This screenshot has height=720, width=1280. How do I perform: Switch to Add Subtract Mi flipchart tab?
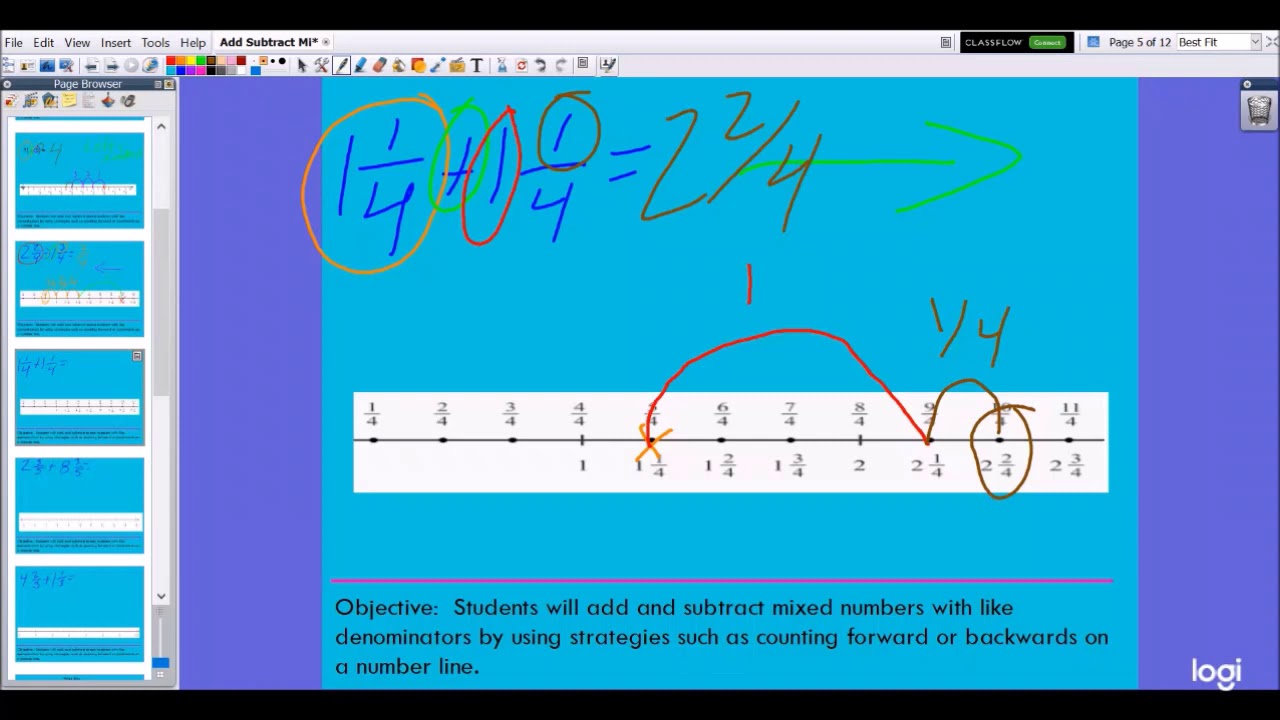[268, 42]
